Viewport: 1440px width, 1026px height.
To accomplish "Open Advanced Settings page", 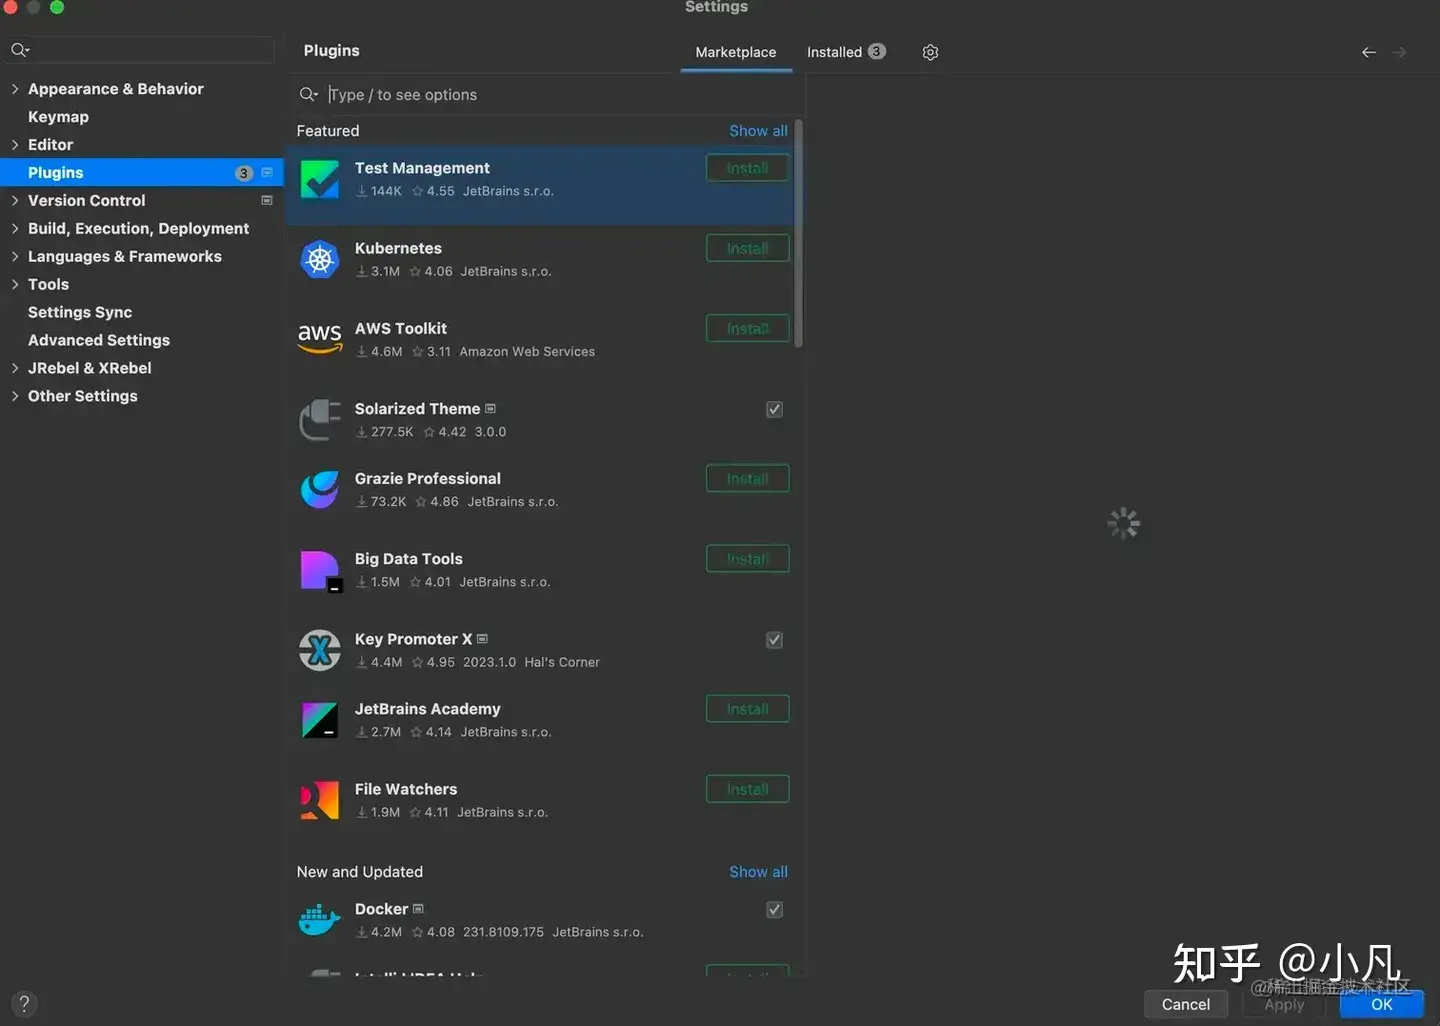I will (x=99, y=340).
